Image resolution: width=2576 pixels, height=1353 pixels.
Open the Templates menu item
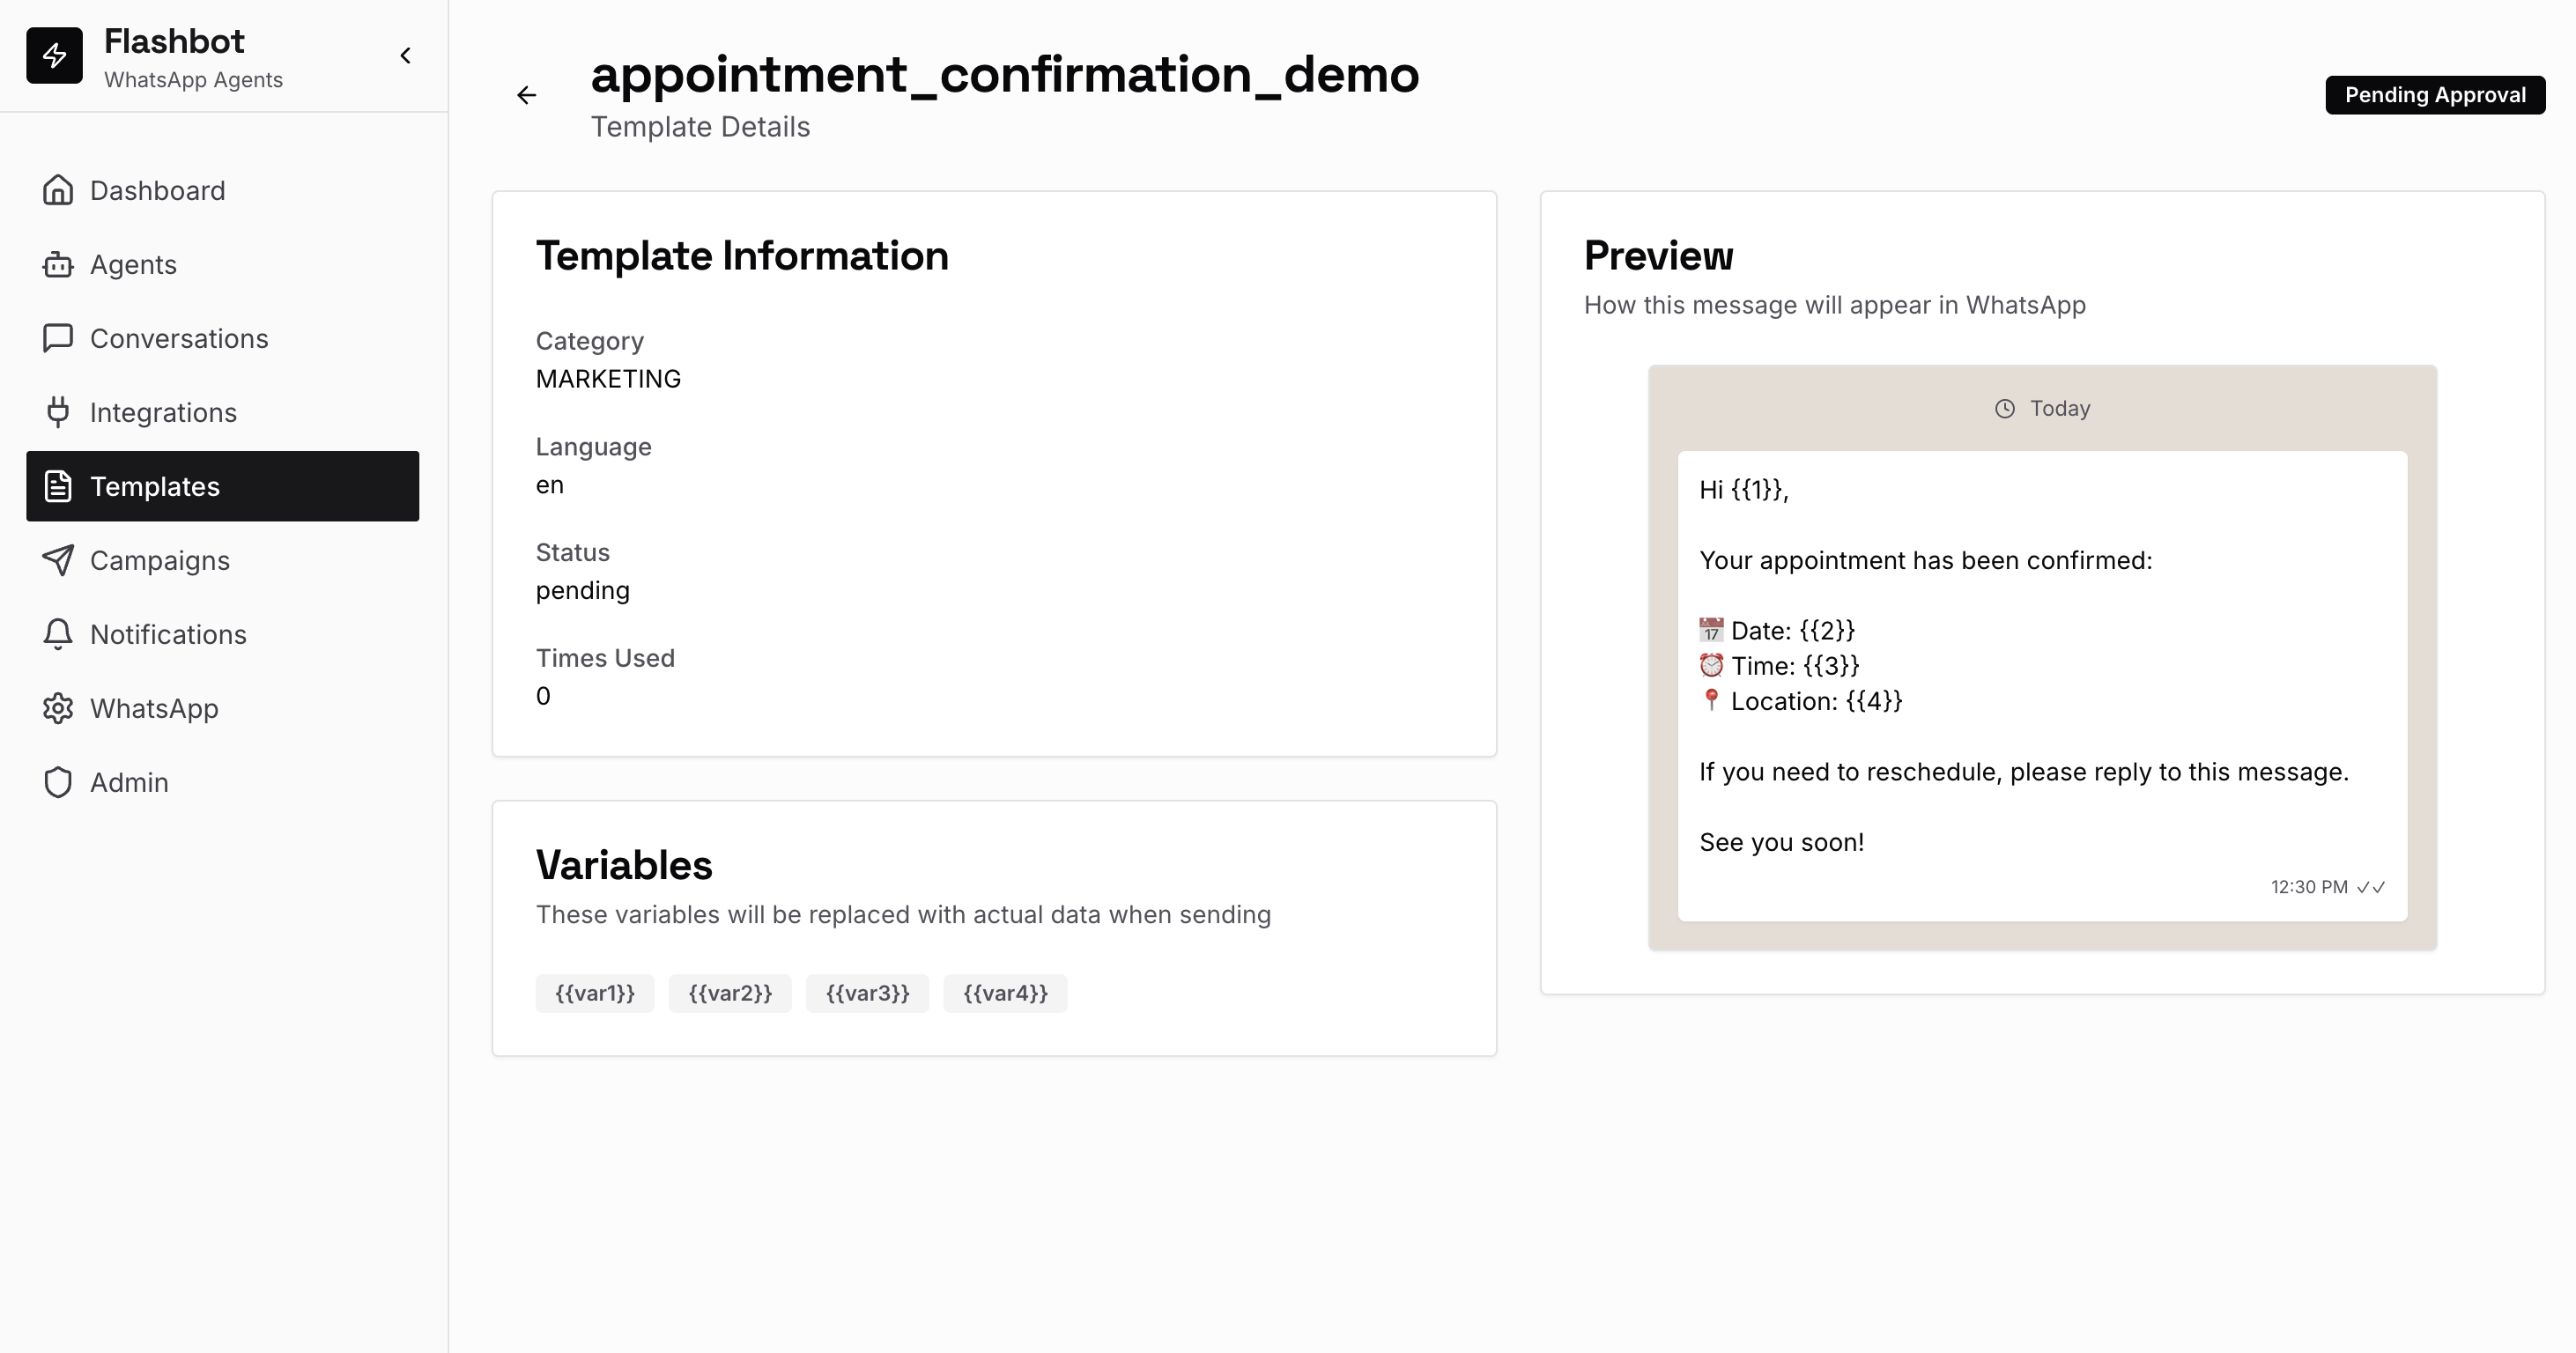pyautogui.click(x=222, y=486)
